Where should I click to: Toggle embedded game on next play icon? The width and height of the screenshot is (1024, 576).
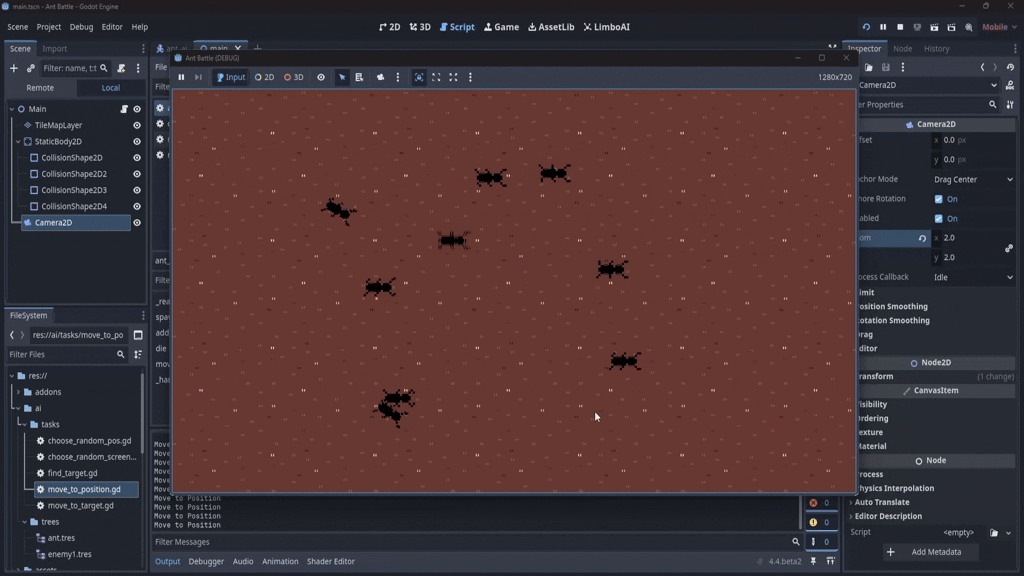[419, 77]
